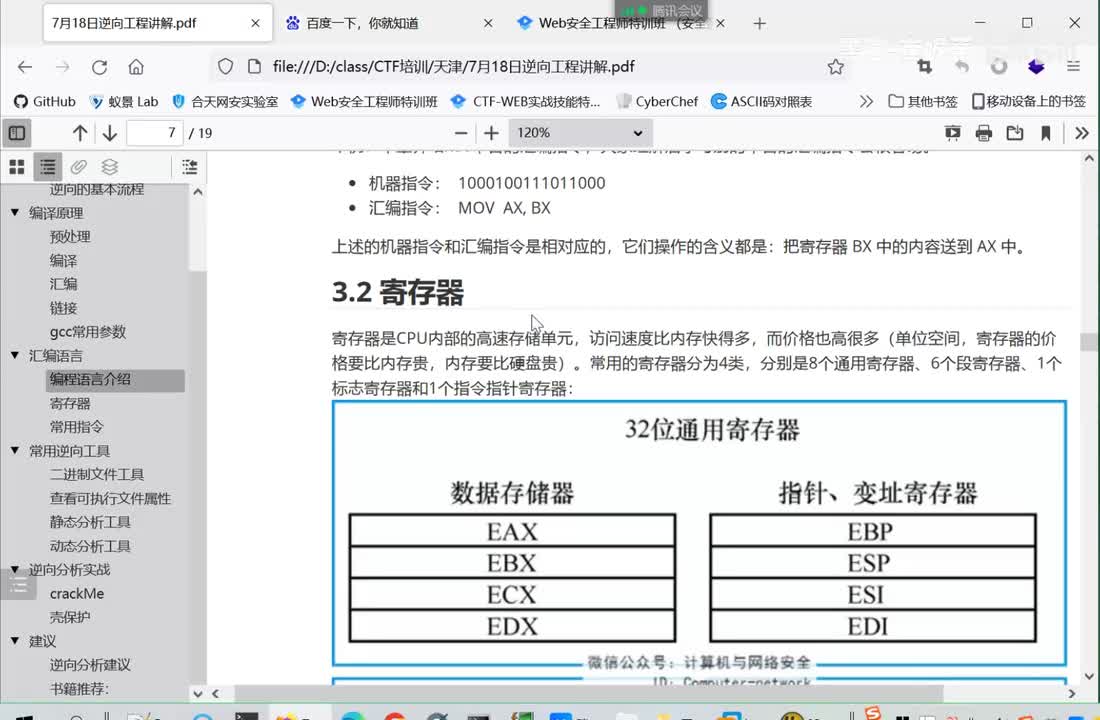Open 其他书签 folder
Viewport: 1100px width, 720px height.
(x=923, y=102)
